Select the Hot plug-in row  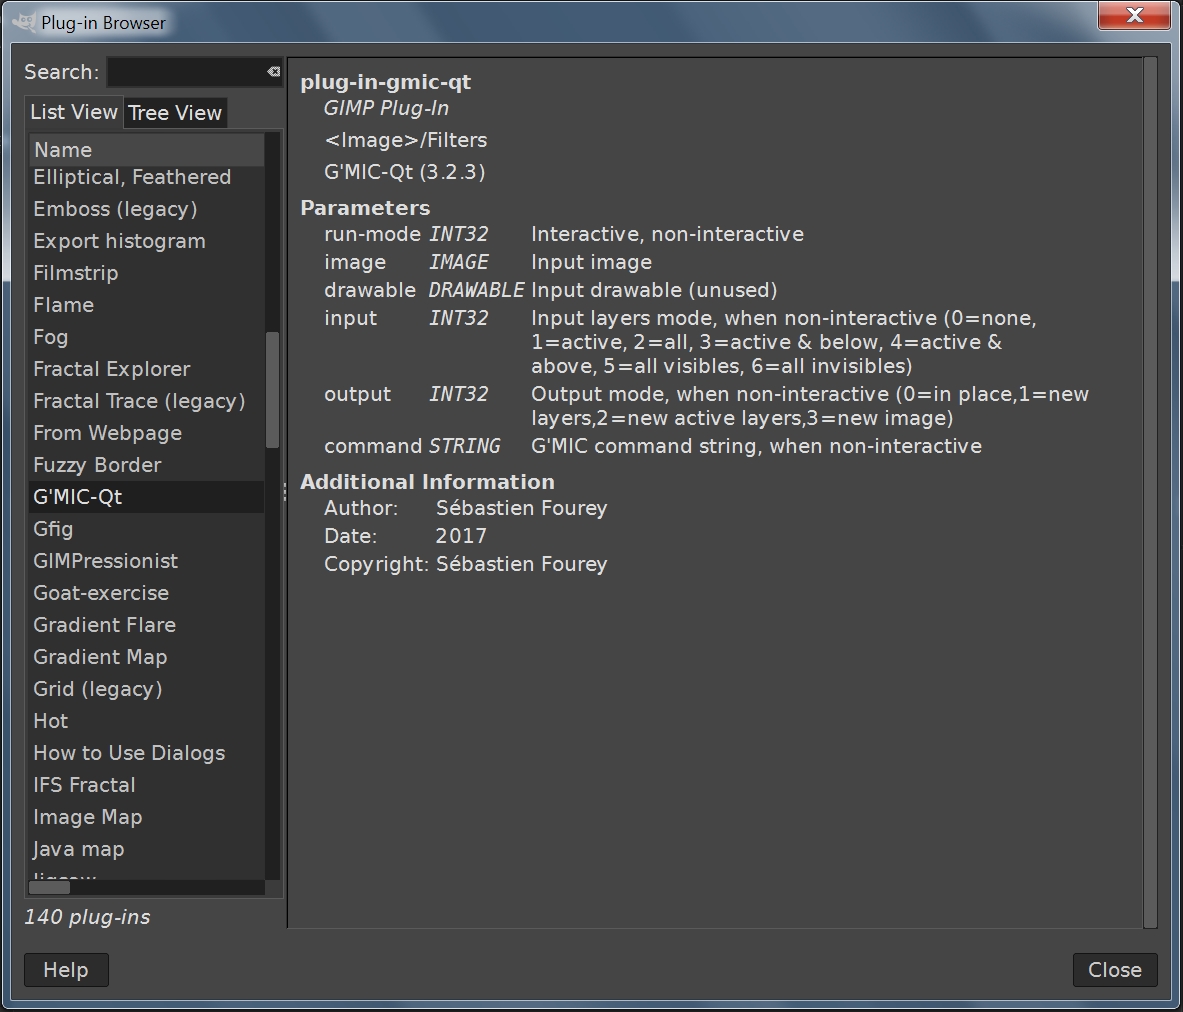coord(147,721)
